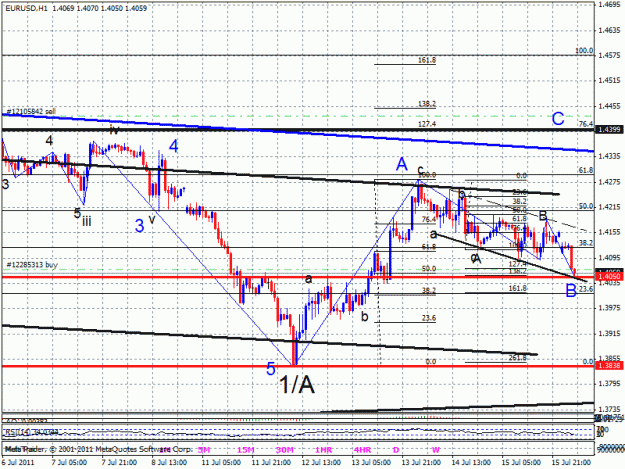The width and height of the screenshot is (625, 469).
Task: Click the black iv subwave label
Action: [x=114, y=130]
